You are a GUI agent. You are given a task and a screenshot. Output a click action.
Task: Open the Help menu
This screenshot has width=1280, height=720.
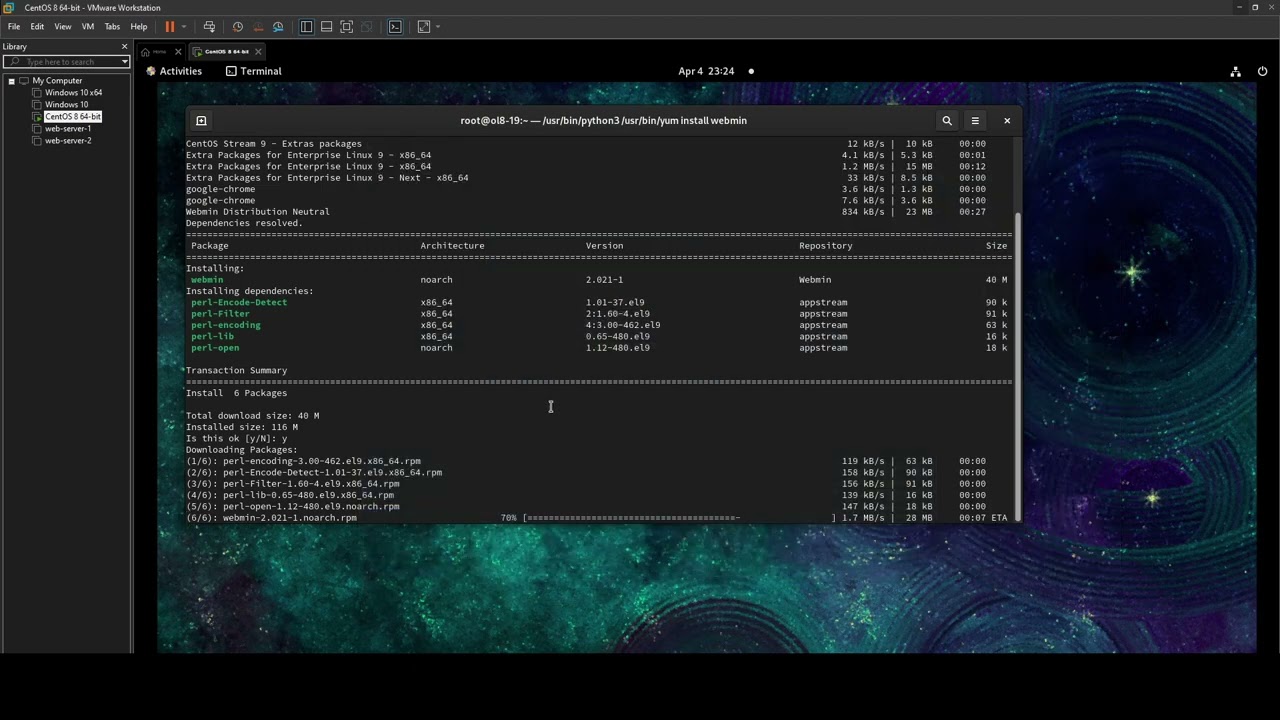[139, 27]
